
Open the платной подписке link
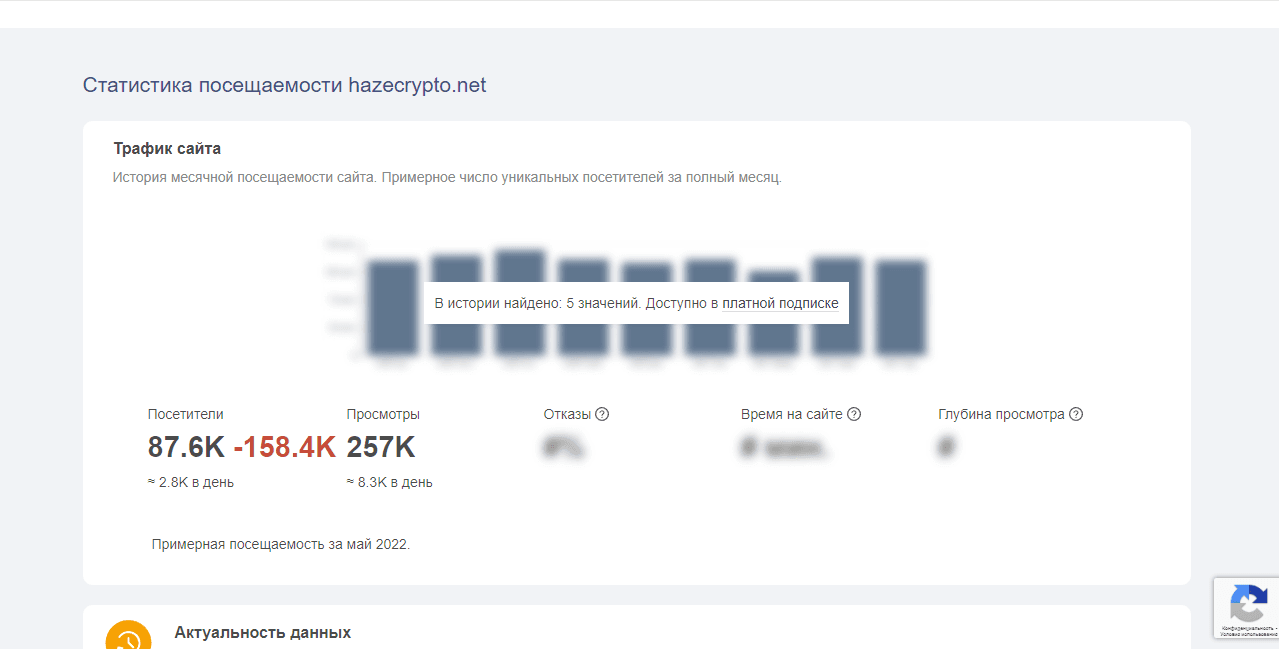(x=780, y=303)
